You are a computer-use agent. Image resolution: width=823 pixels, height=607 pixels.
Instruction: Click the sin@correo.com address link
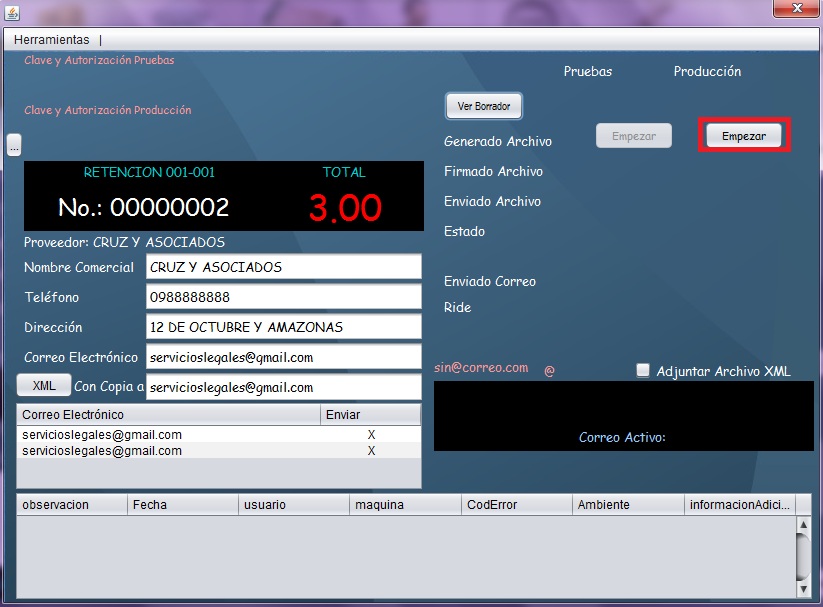[x=481, y=368]
